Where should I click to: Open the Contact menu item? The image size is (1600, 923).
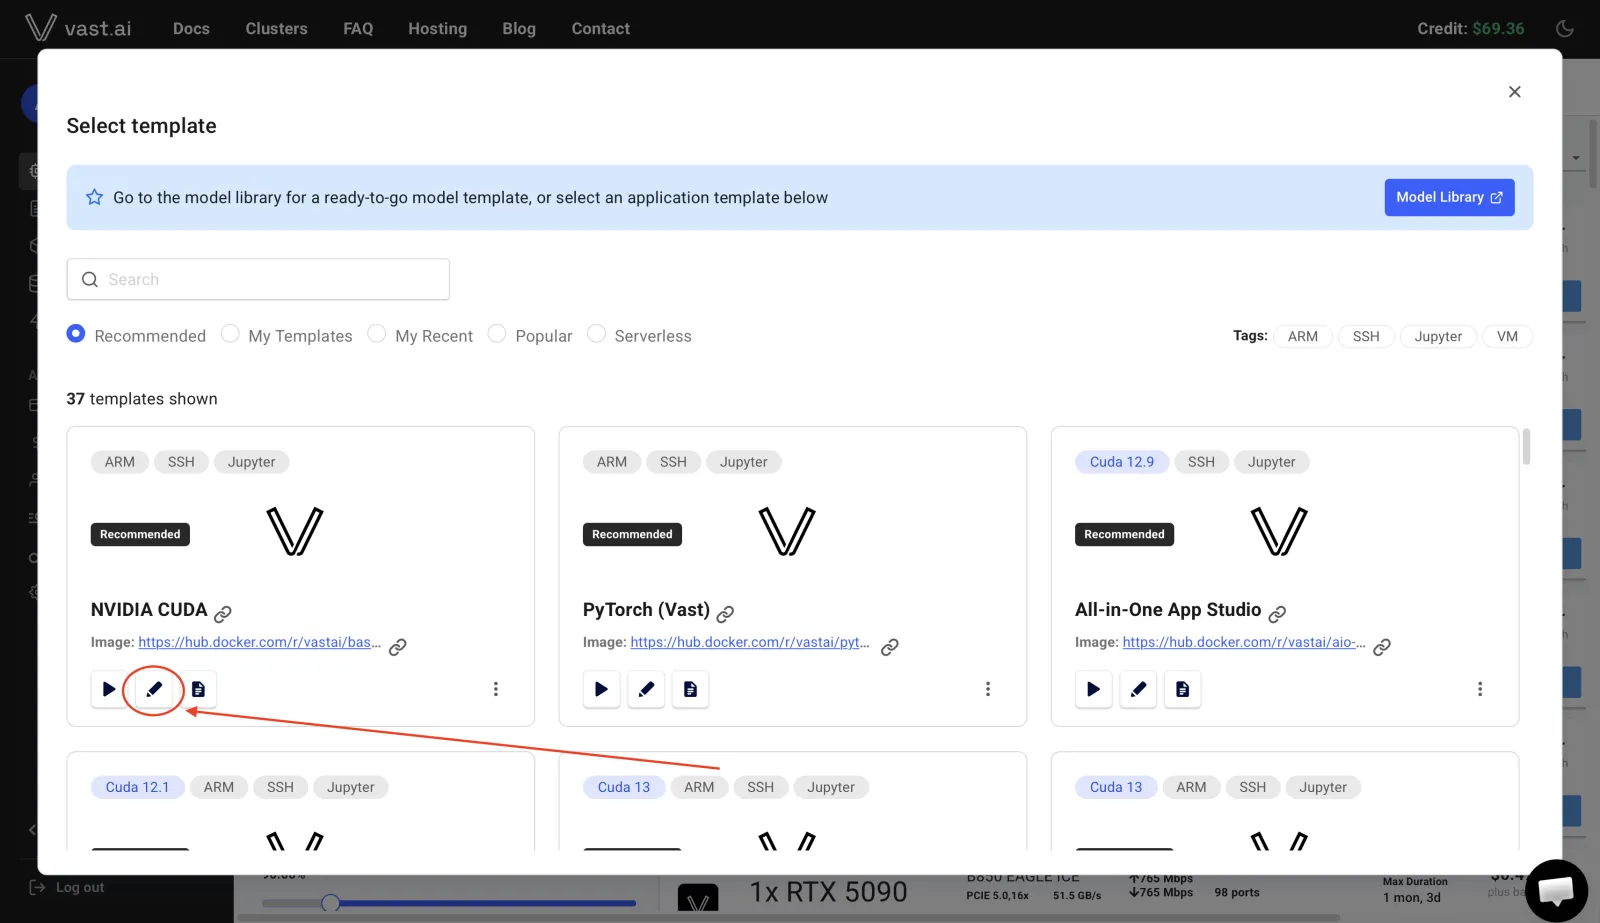(x=600, y=29)
